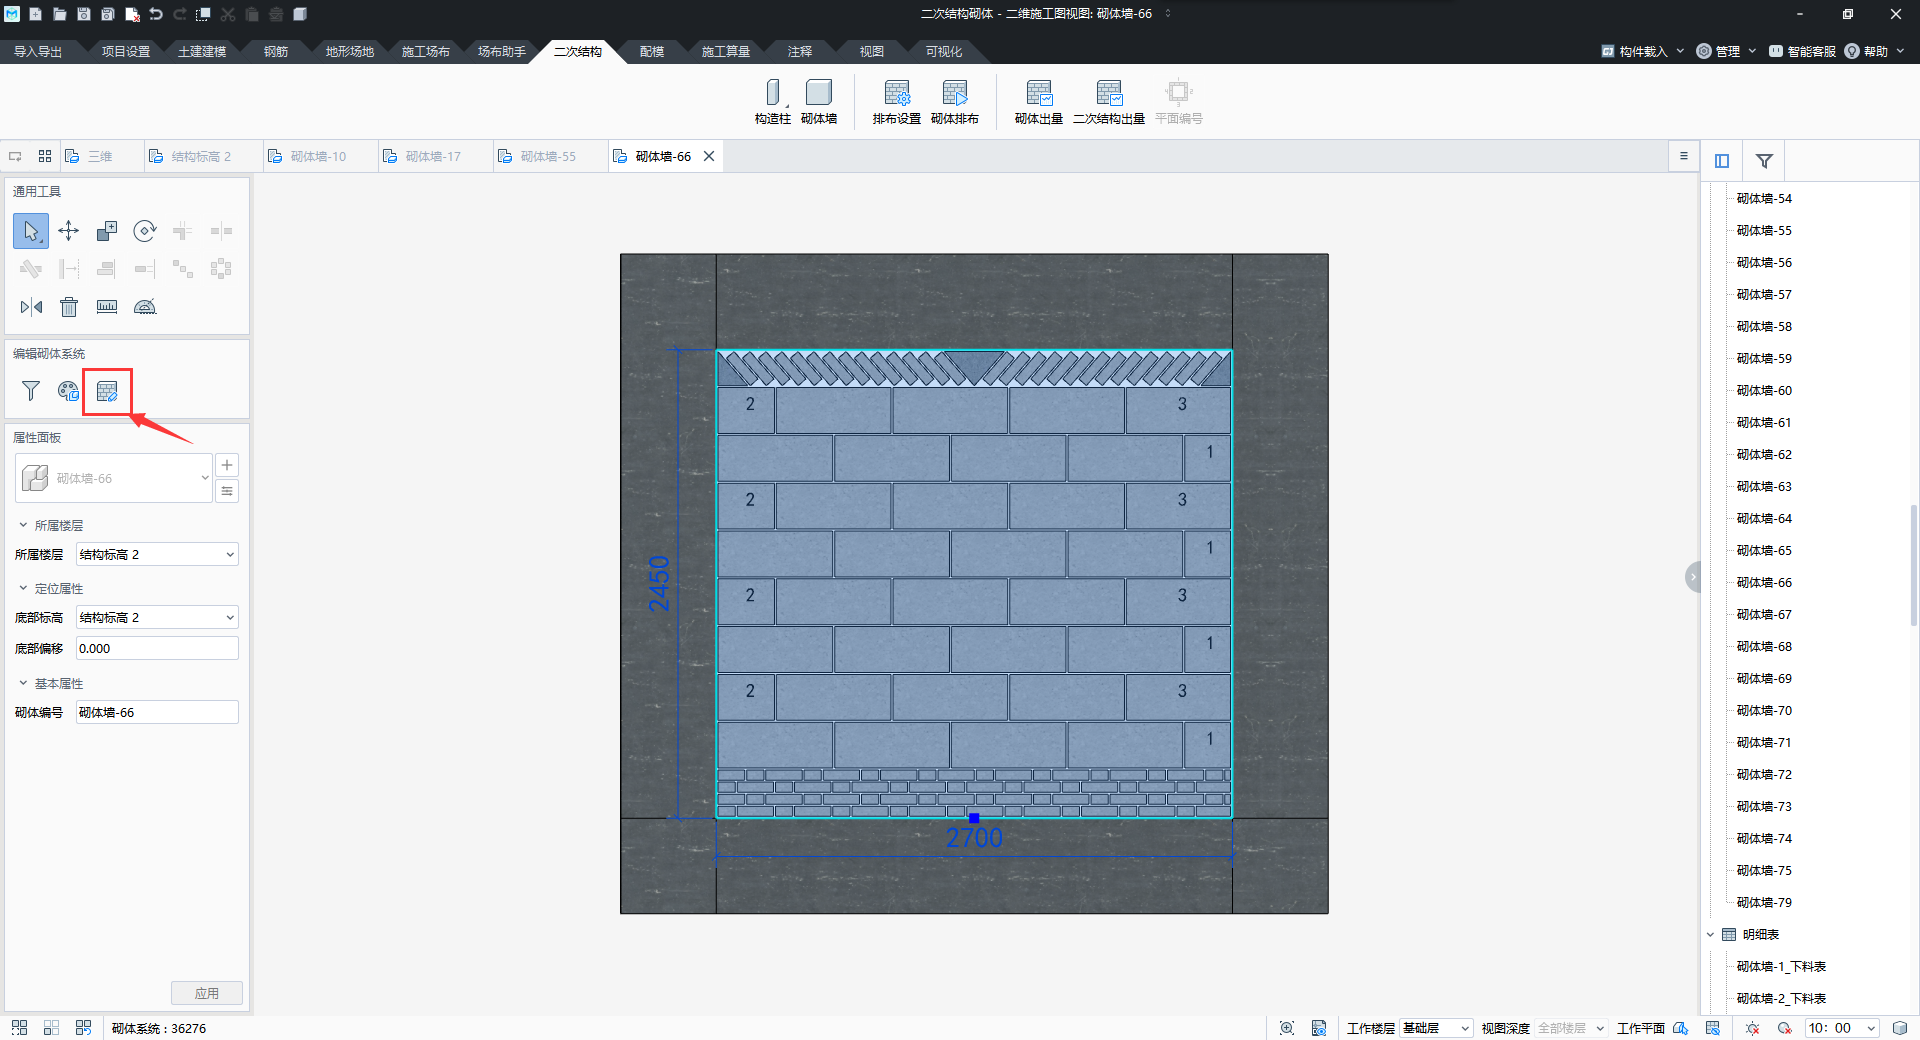Open the 三维 view tab
The width and height of the screenshot is (1920, 1040).
100,157
